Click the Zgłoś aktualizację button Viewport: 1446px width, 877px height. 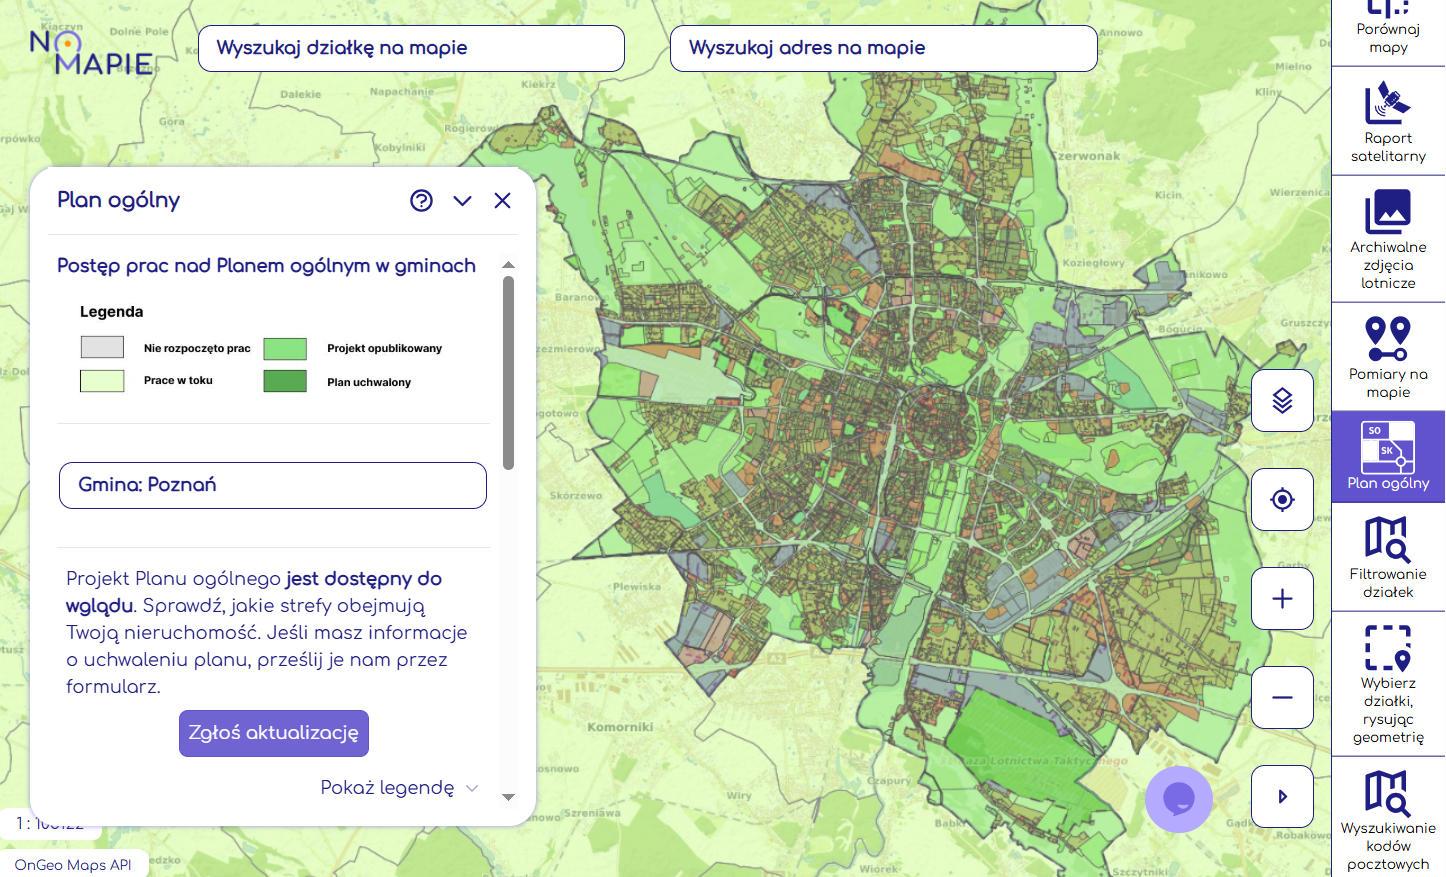pyautogui.click(x=274, y=733)
